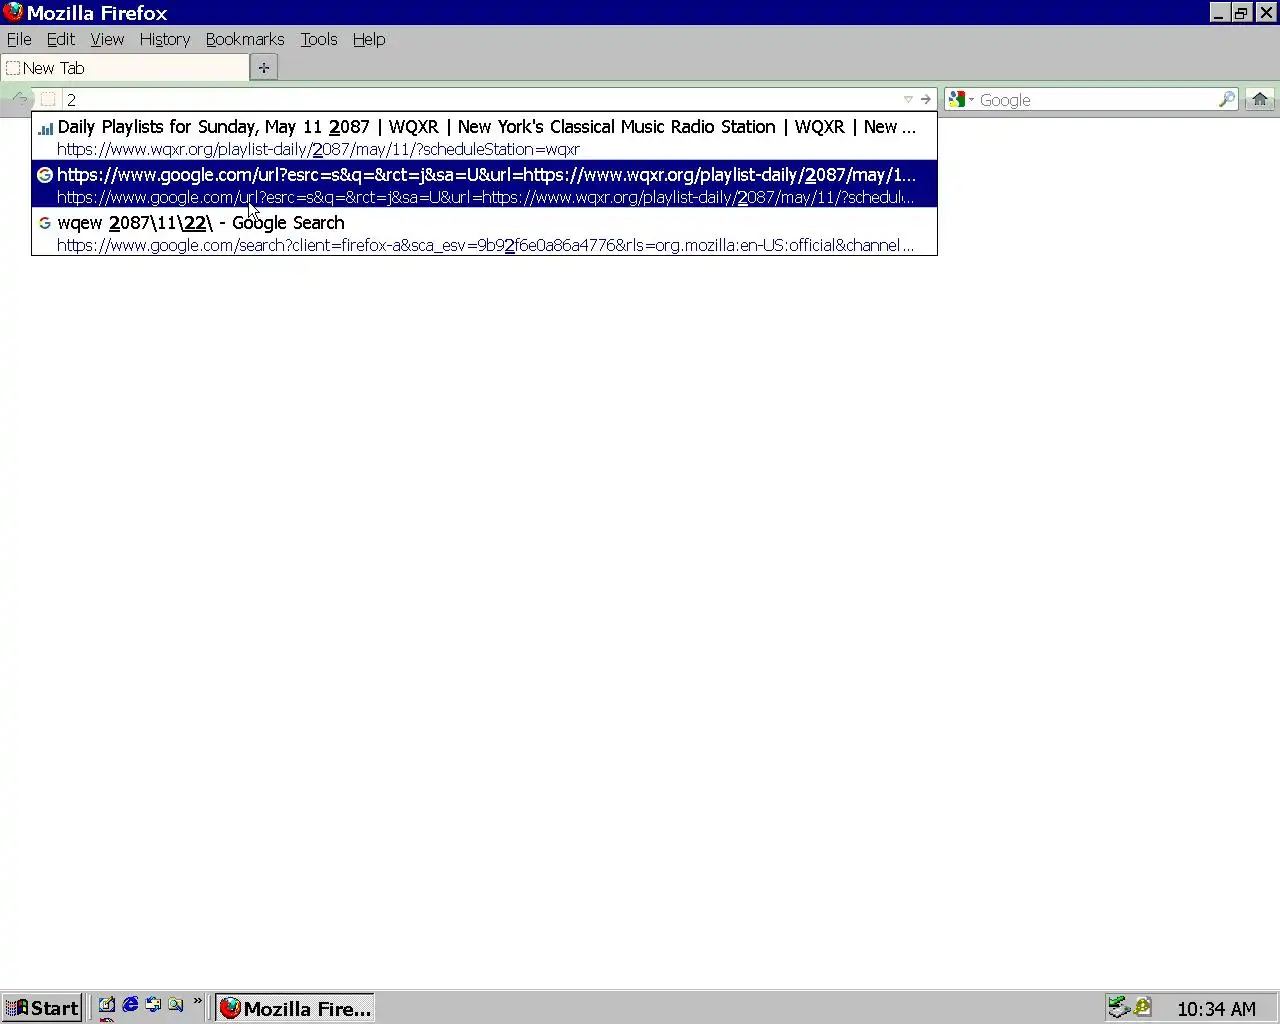
Task: Choose the highlighted google.com/url suggestion
Action: coord(484,184)
